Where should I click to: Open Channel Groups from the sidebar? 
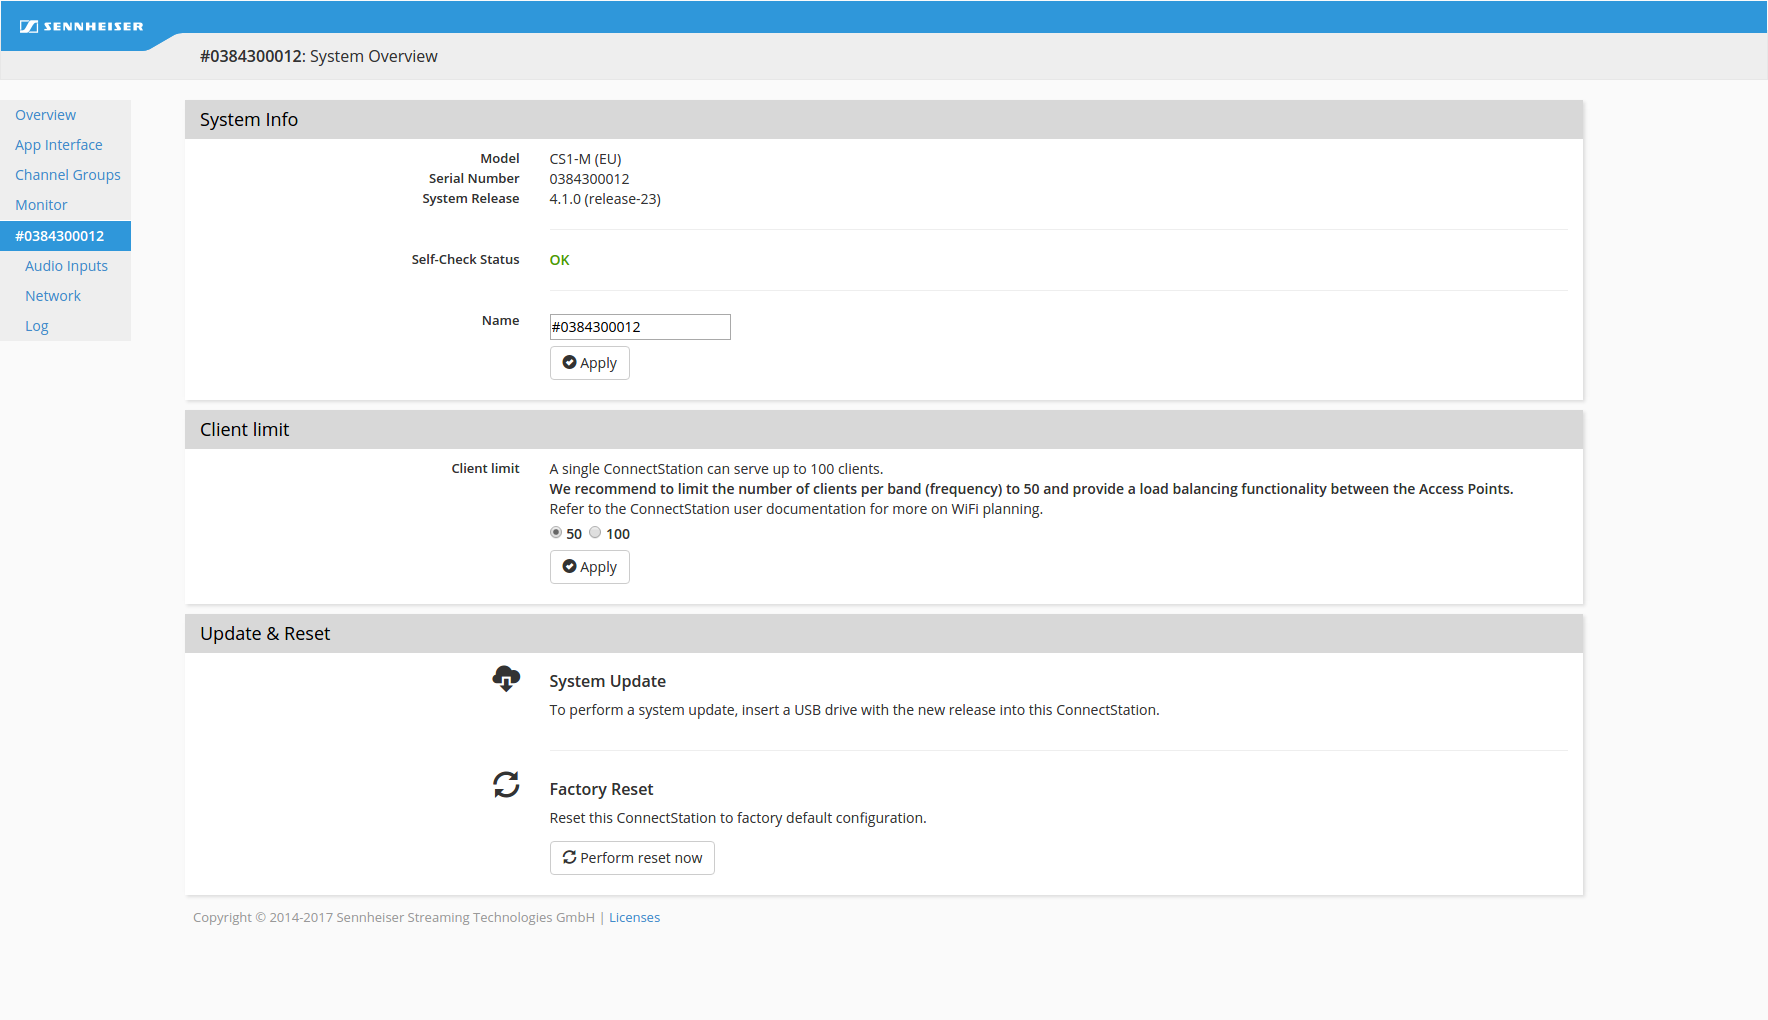[x=67, y=175]
